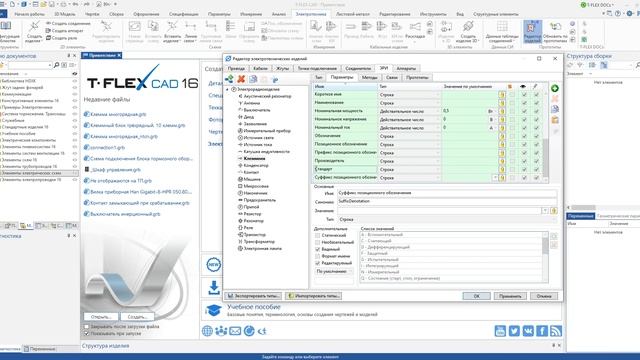640x360 pixels.
Task: Open the По умолчанию dropdown
Action: click(333, 271)
